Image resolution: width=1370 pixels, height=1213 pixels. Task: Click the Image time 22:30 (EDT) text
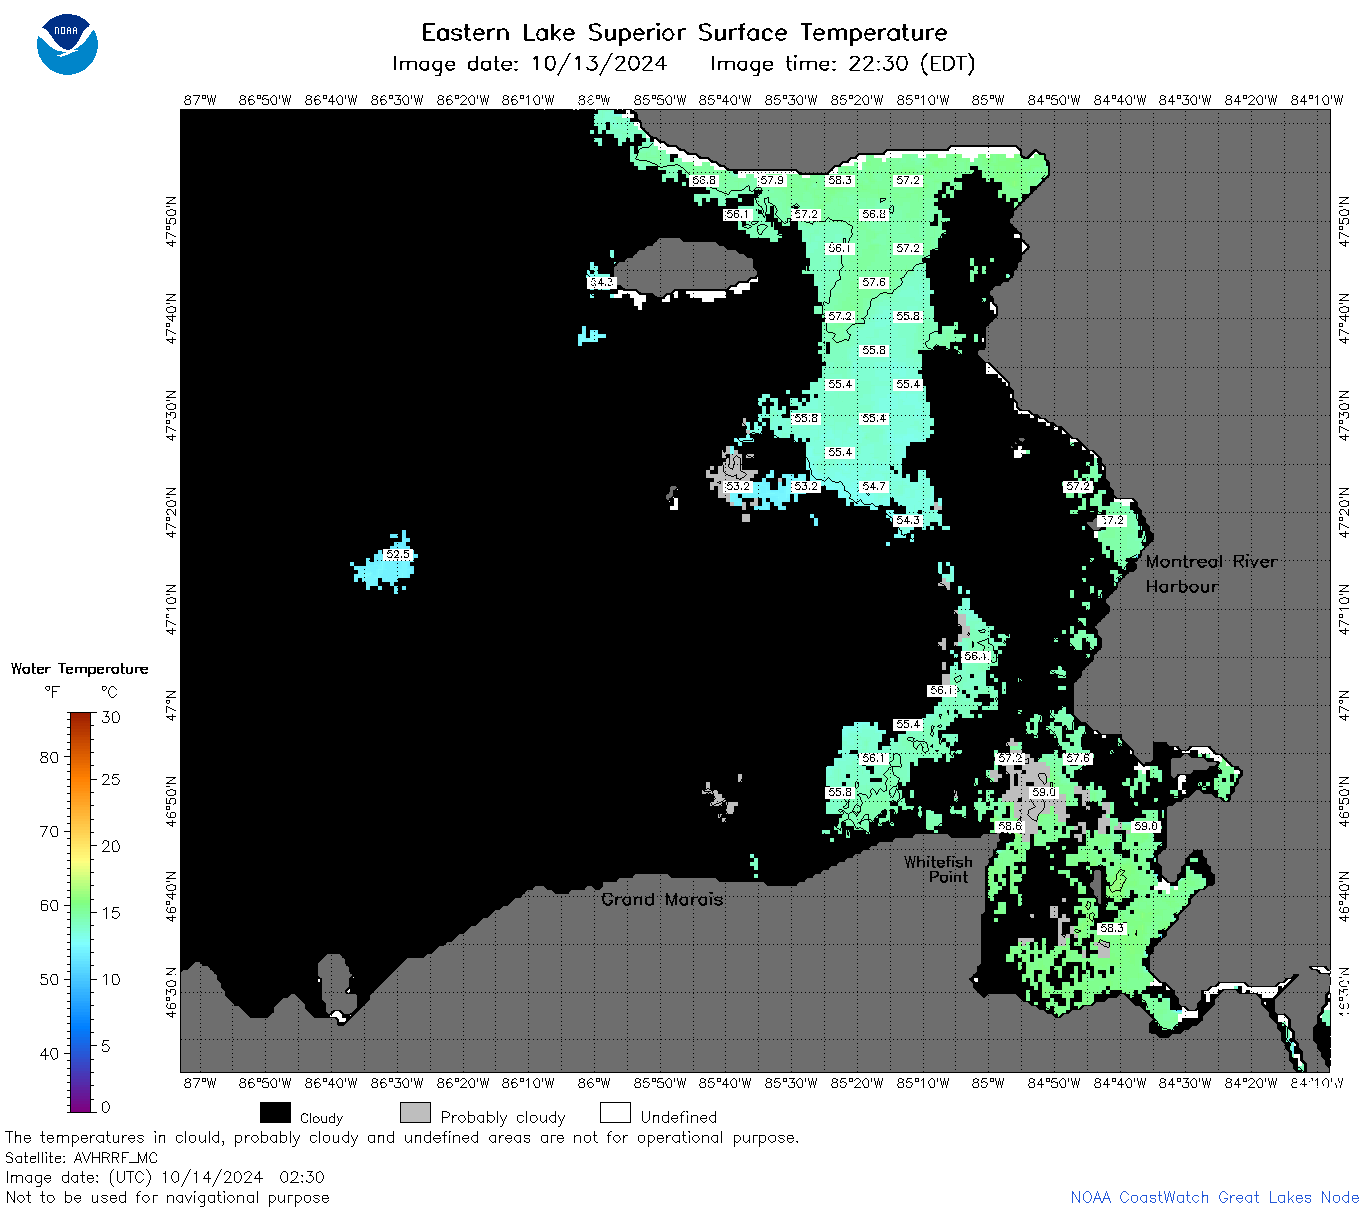pos(842,64)
